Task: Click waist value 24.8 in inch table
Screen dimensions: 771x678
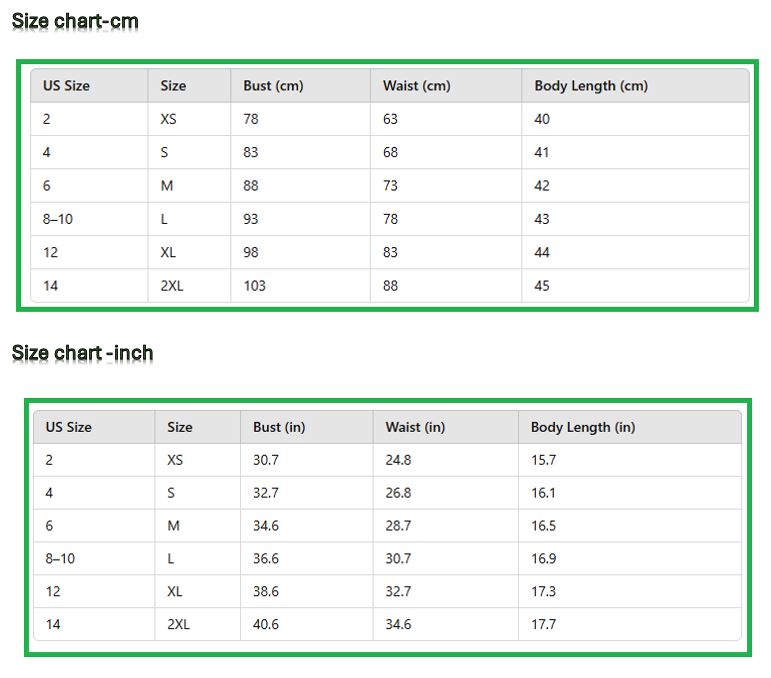Action: tap(398, 460)
